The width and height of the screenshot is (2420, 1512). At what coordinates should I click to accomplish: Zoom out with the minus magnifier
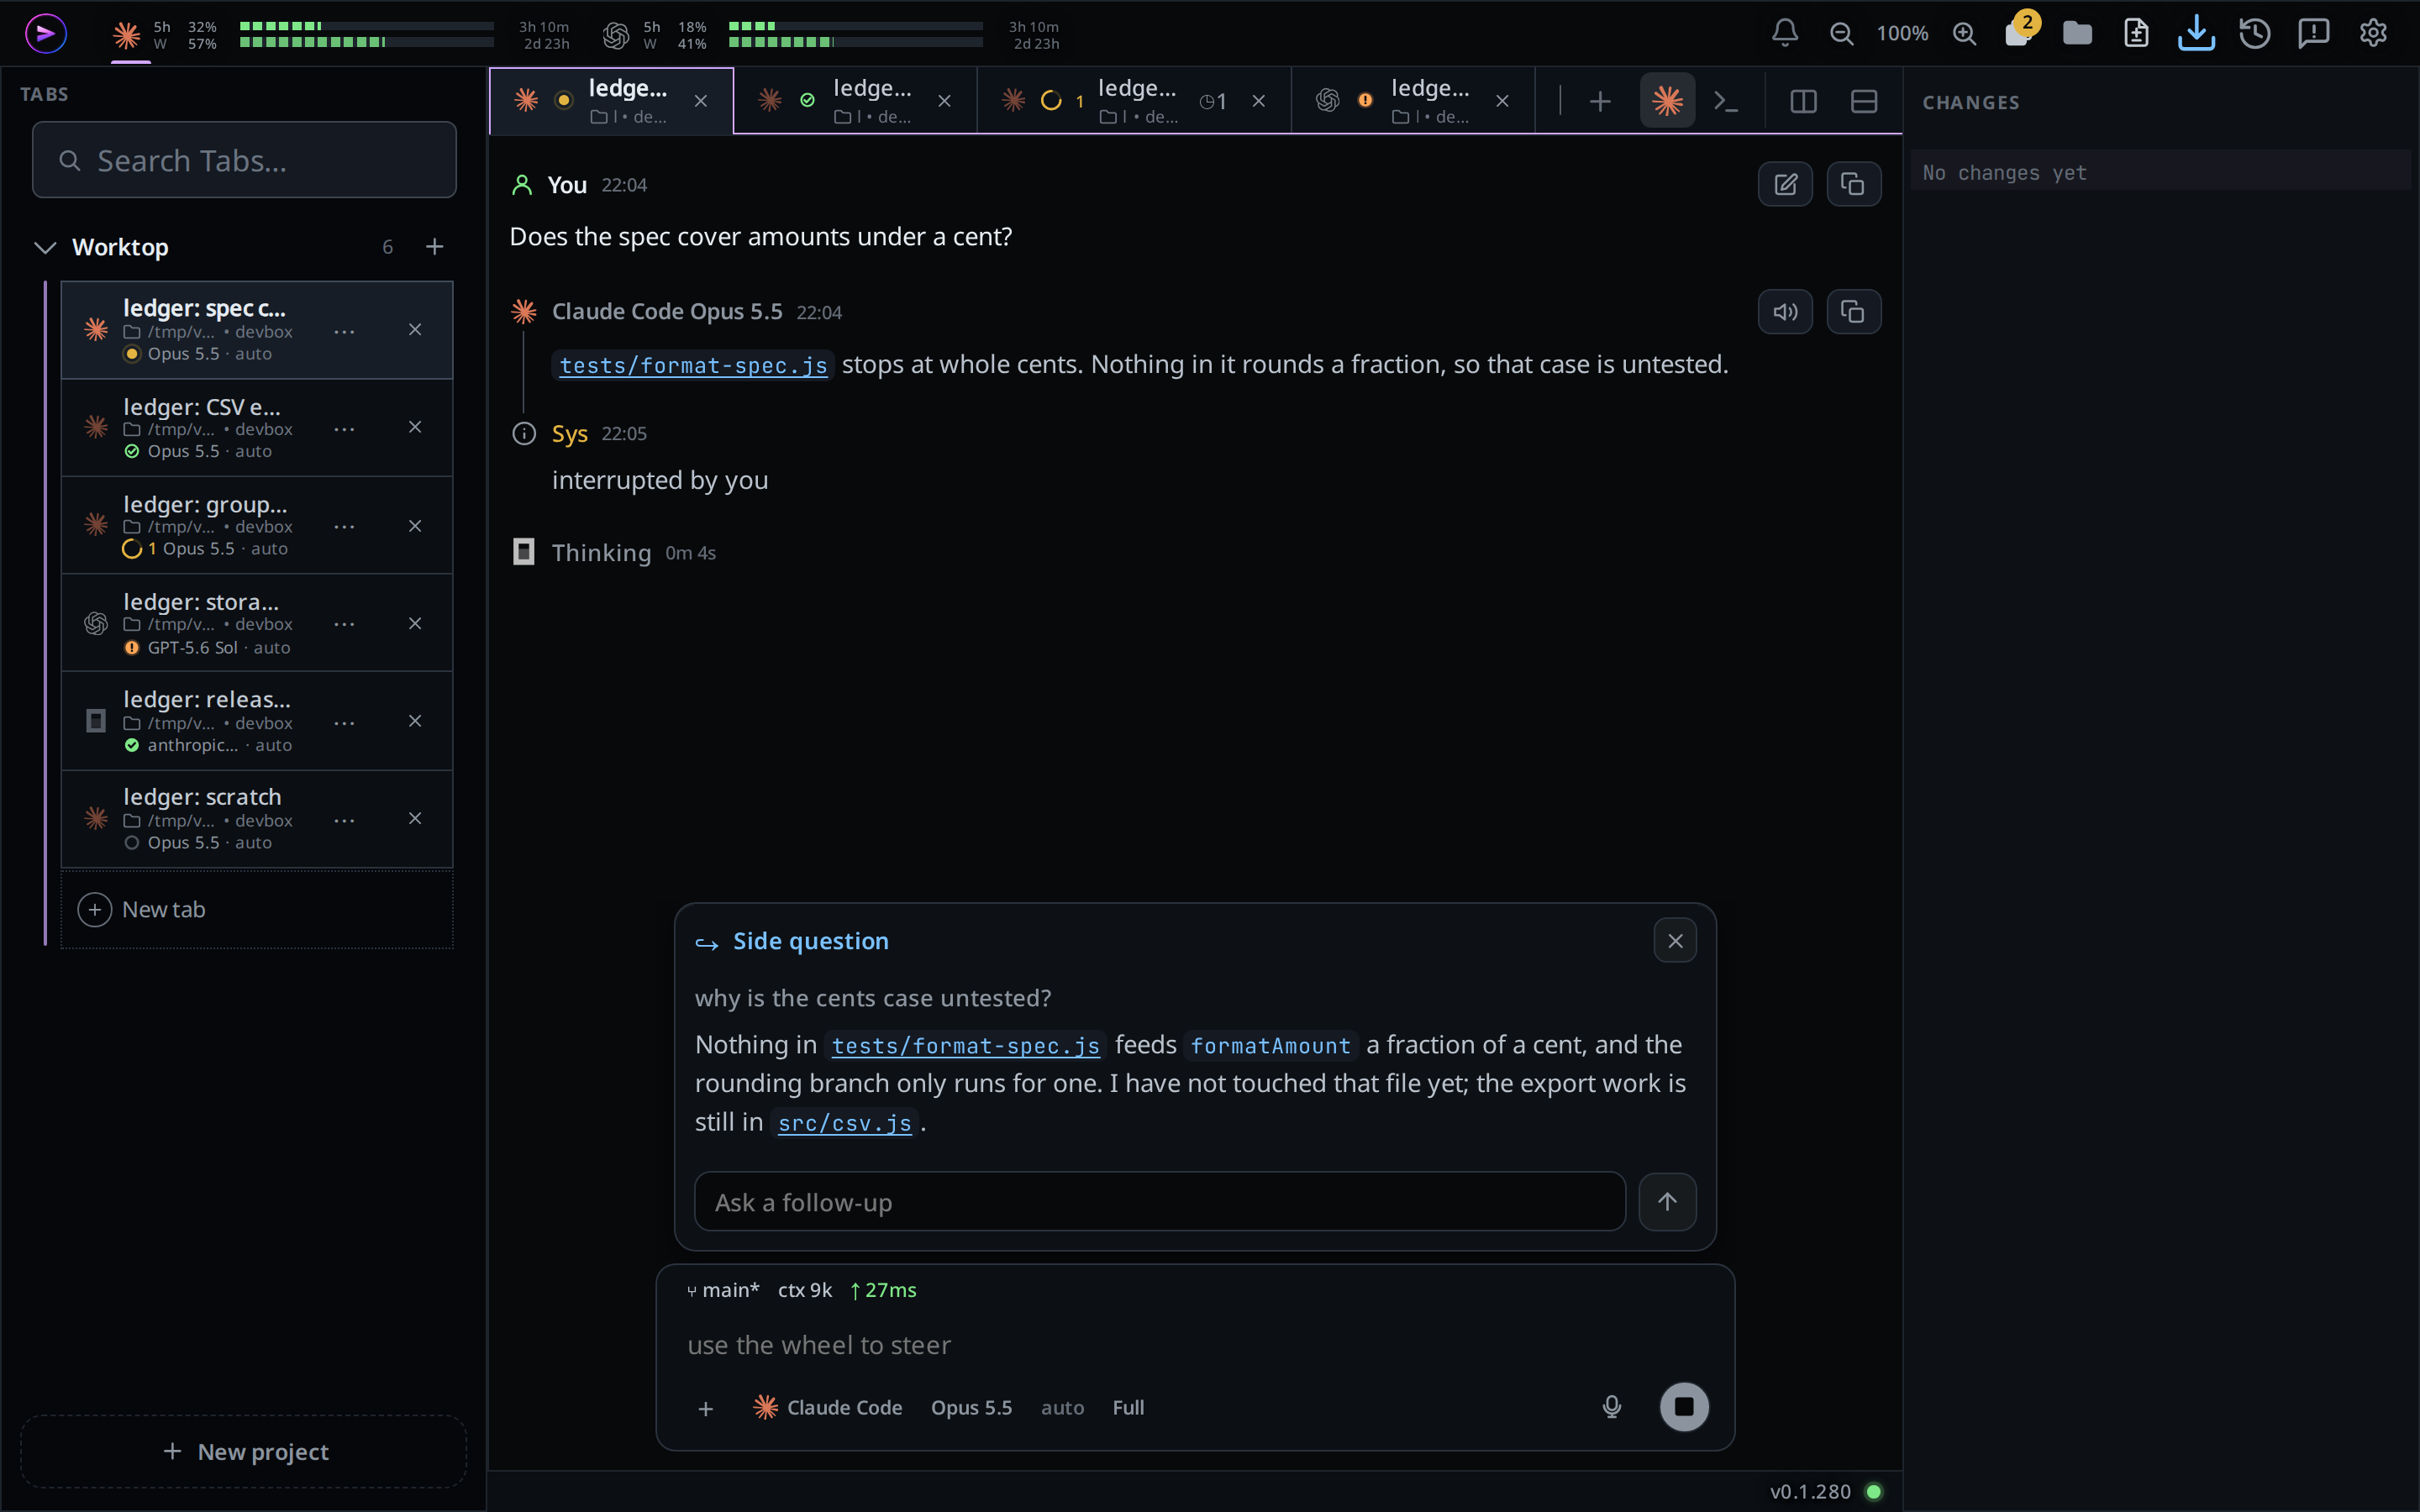point(1841,33)
